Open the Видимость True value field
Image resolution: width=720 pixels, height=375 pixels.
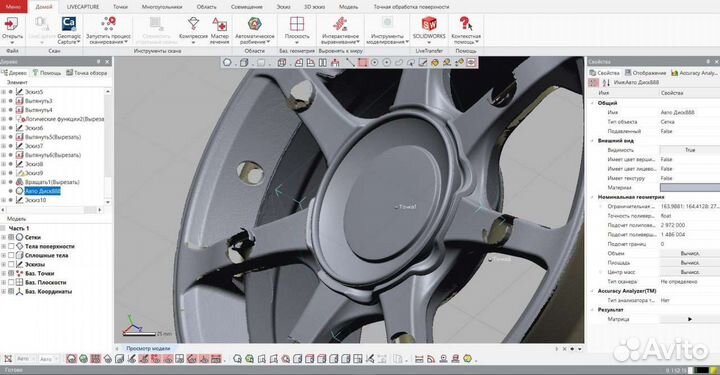(x=690, y=150)
